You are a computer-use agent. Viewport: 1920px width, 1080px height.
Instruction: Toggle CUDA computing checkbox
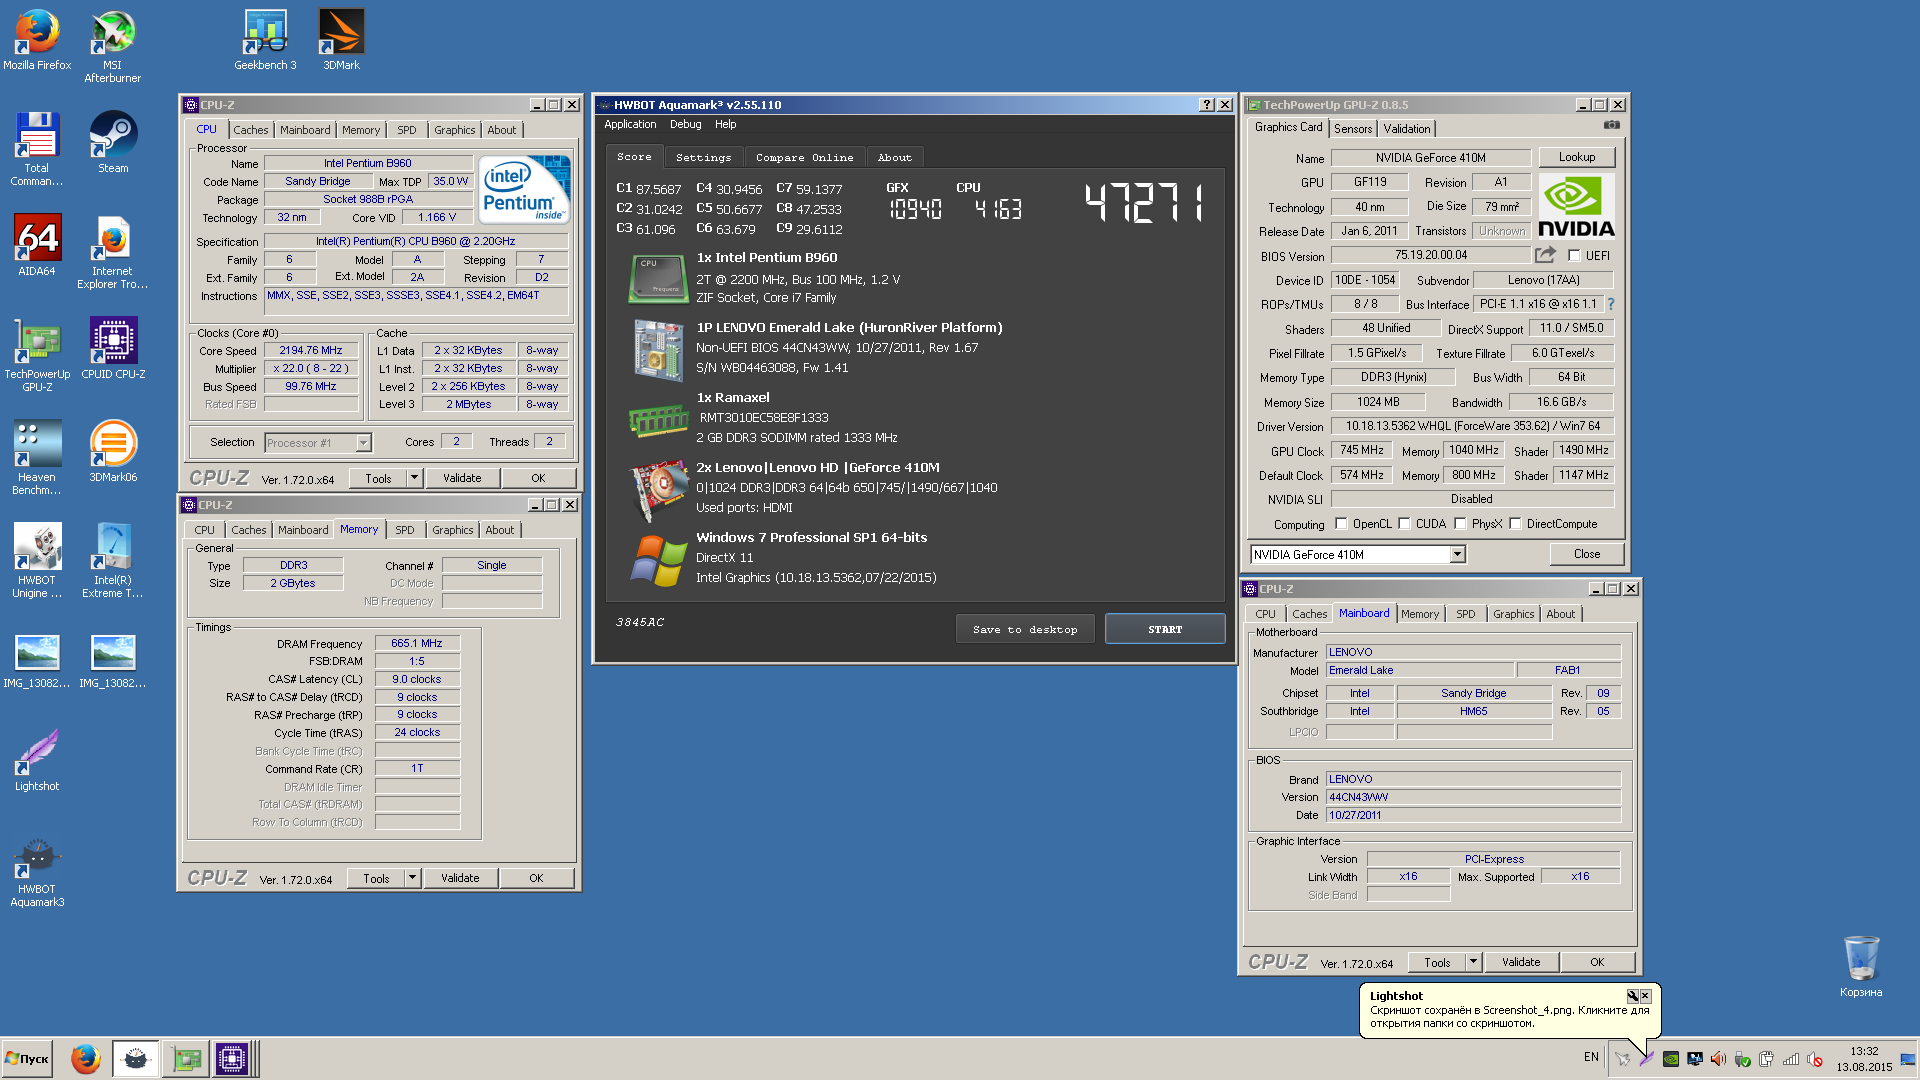(1404, 524)
